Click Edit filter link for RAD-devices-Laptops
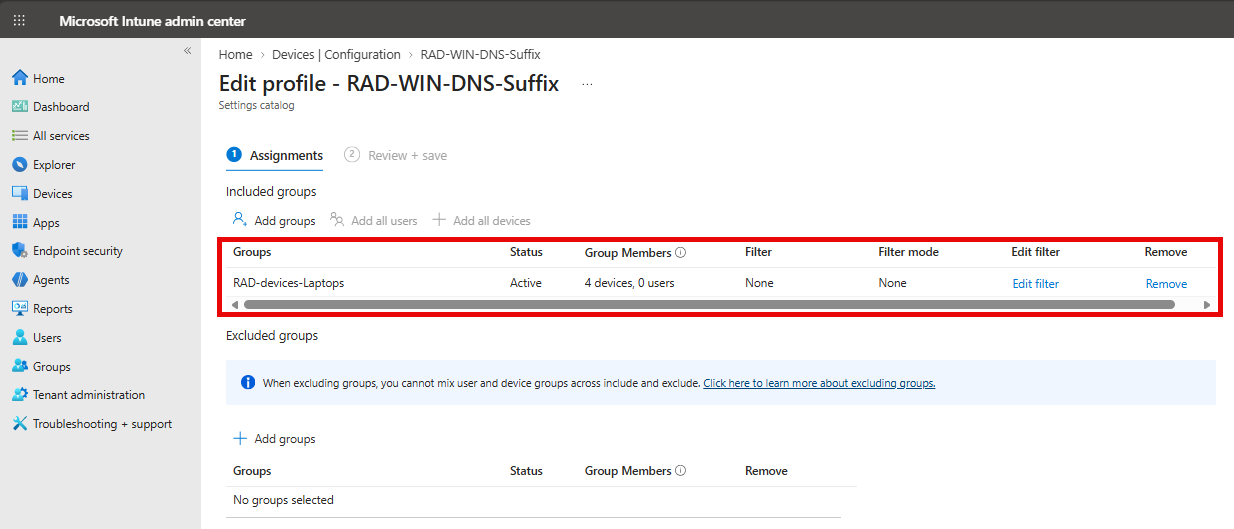 click(1036, 284)
